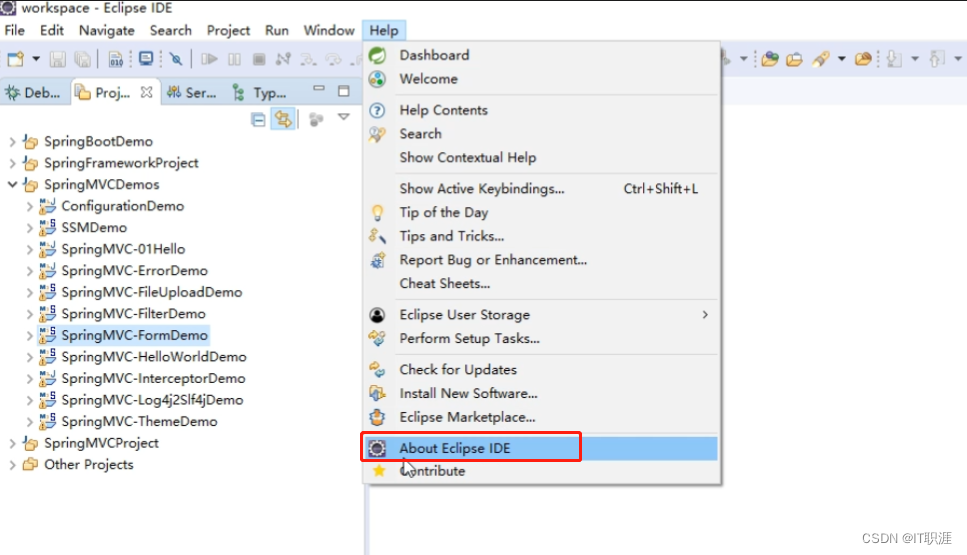Switch to the Type Hierarchy view tab
This screenshot has height=555, width=967.
point(260,92)
